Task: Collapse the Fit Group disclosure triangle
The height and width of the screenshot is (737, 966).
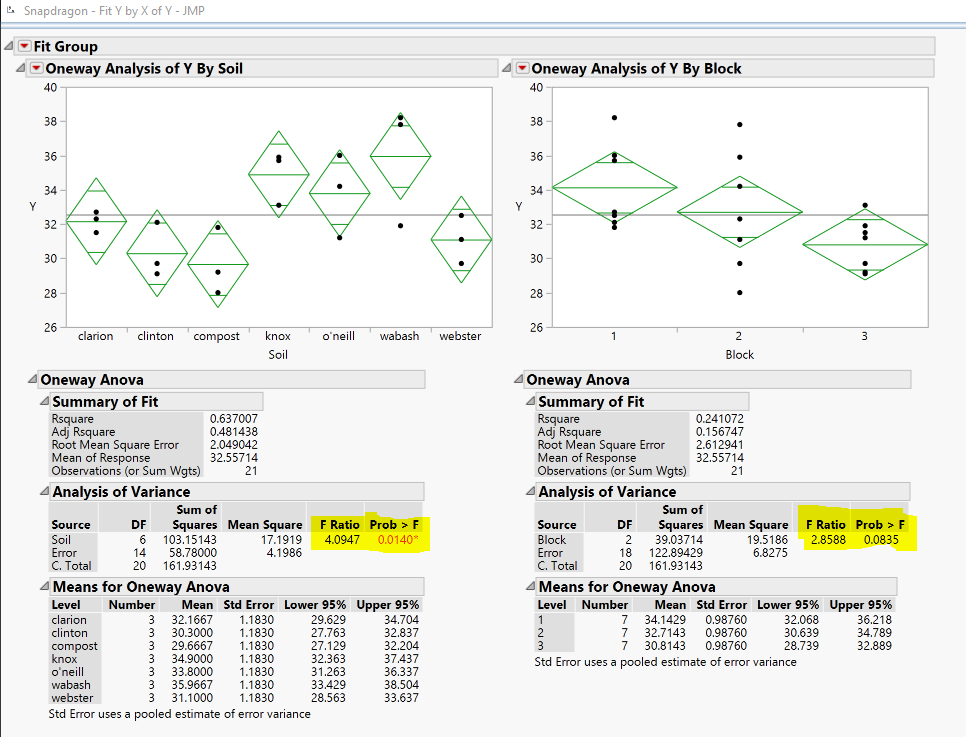Action: click(x=10, y=46)
